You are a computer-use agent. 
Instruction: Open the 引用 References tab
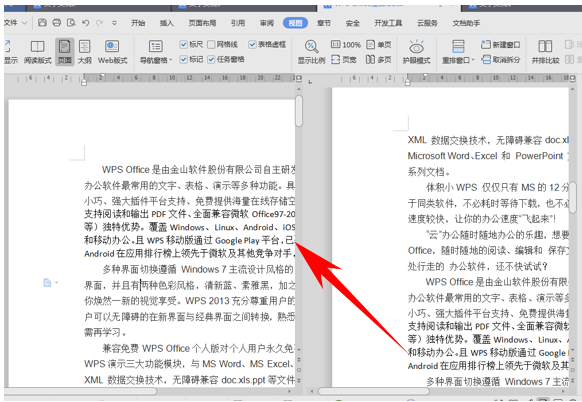[238, 23]
